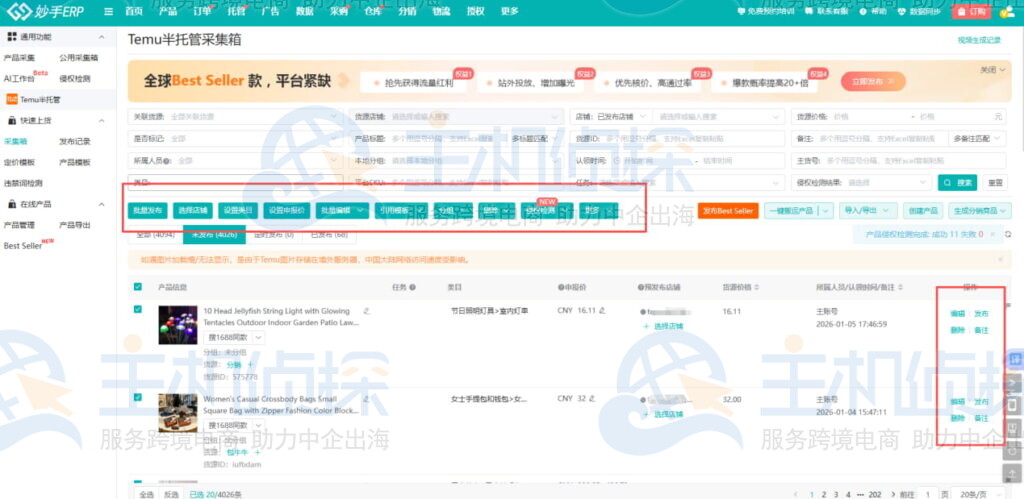Open 产品导出 in the sidebar
Screen dimensions: 1024x499
74,225
